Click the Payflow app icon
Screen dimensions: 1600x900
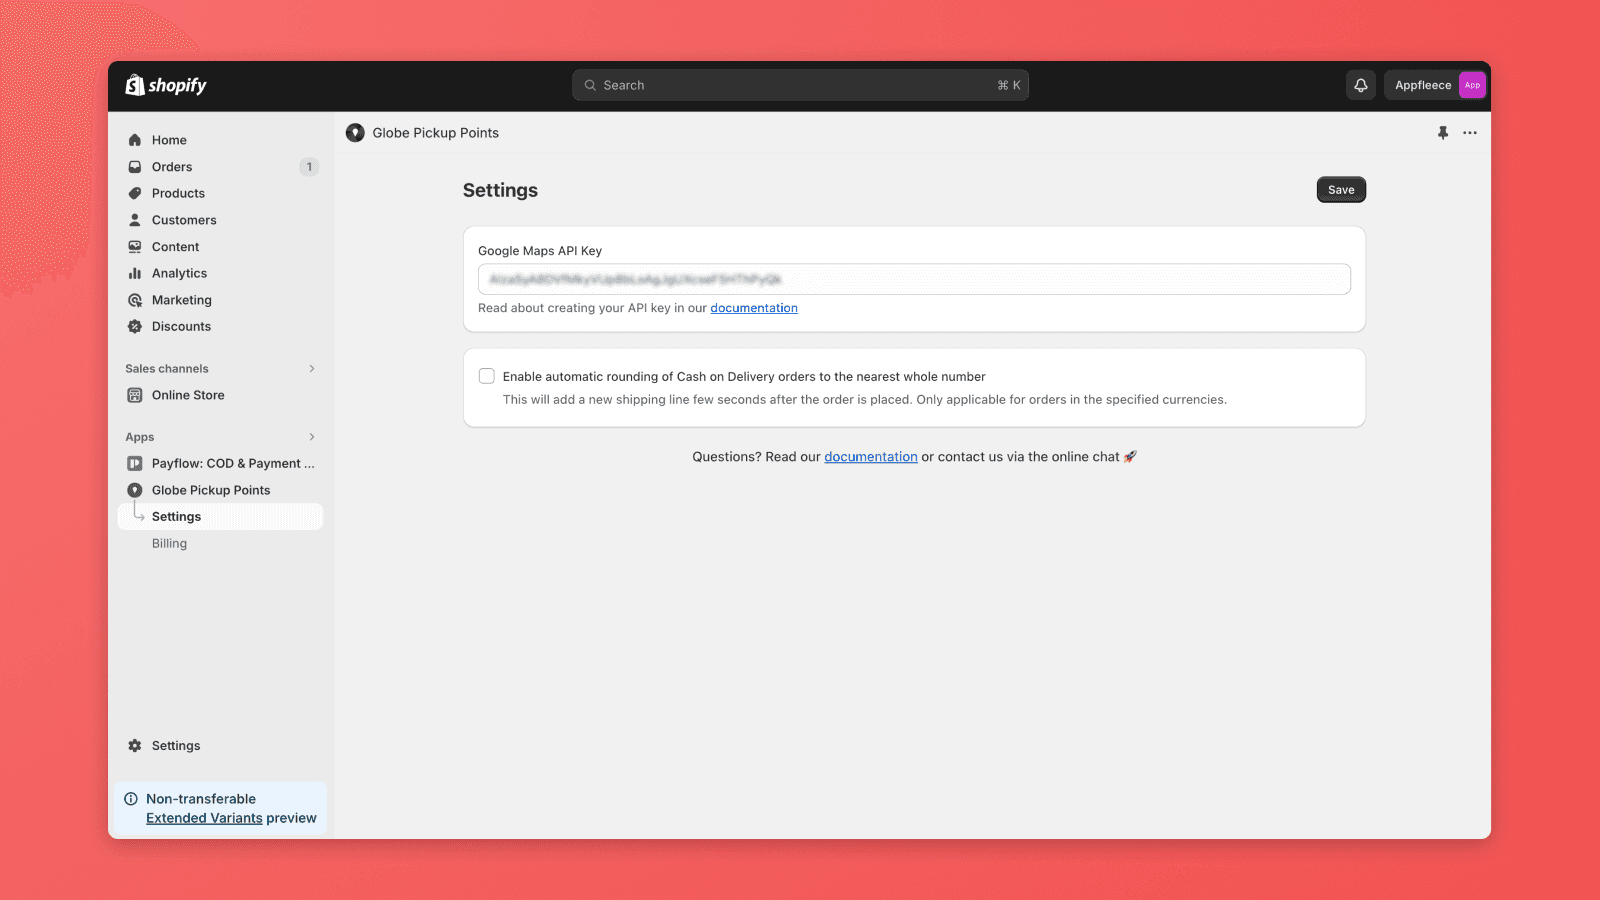[135, 463]
